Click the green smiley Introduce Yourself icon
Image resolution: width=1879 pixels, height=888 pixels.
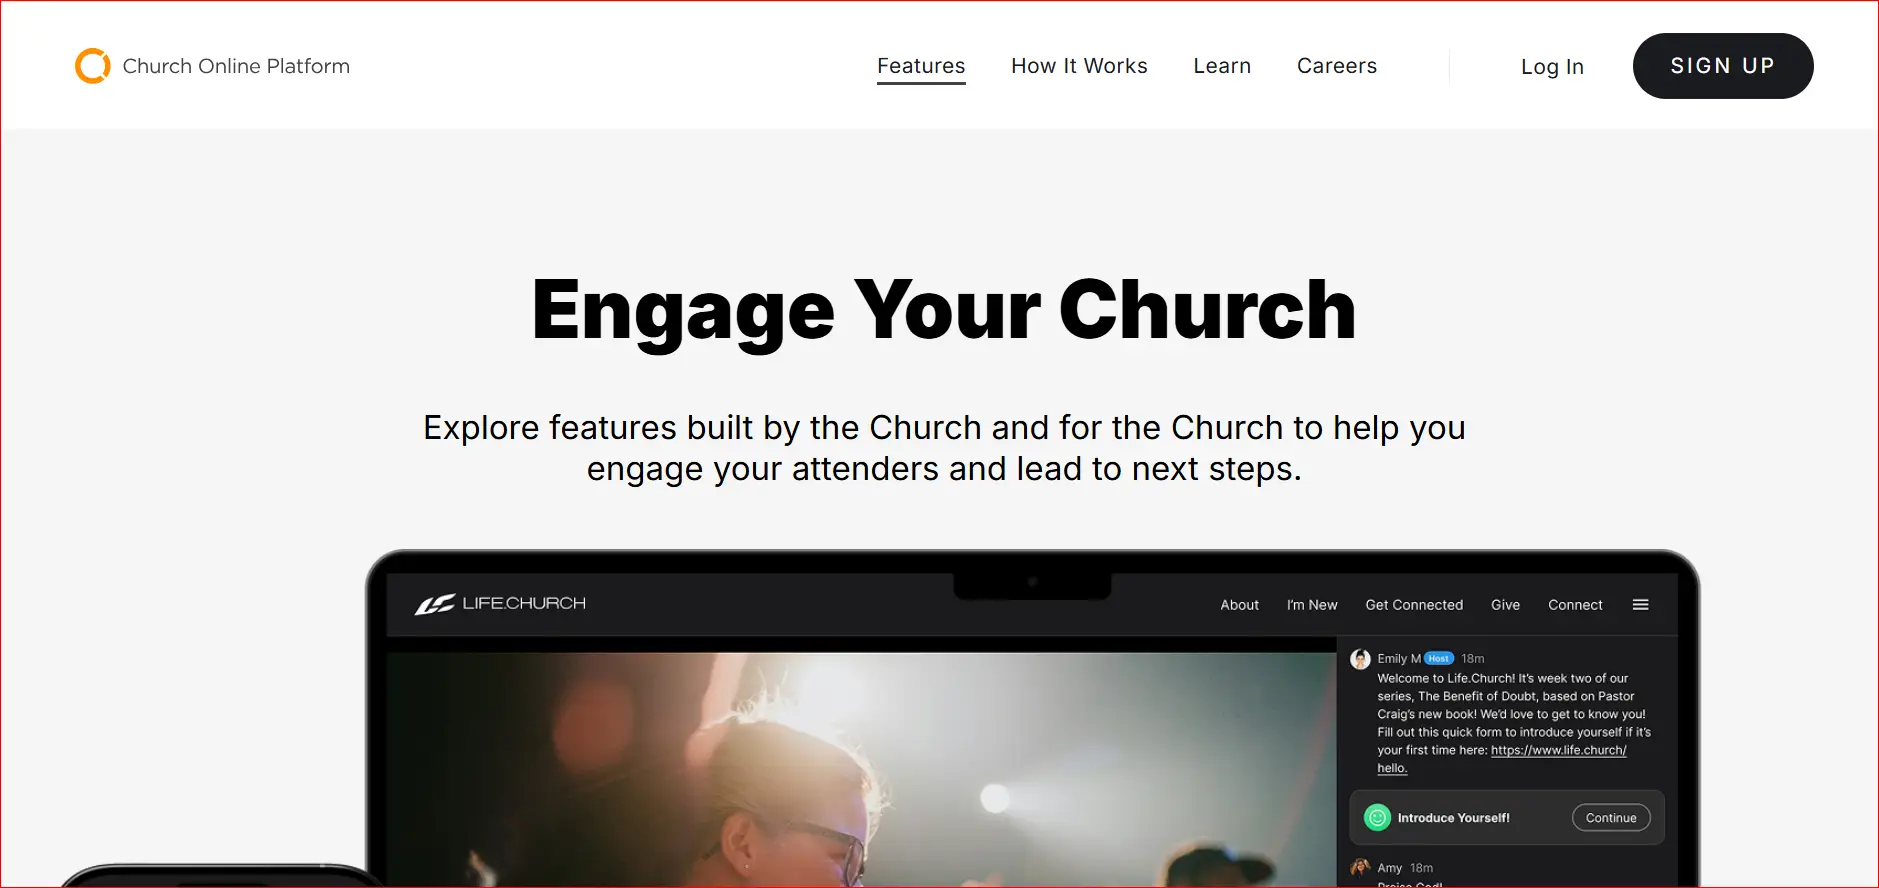click(x=1377, y=818)
